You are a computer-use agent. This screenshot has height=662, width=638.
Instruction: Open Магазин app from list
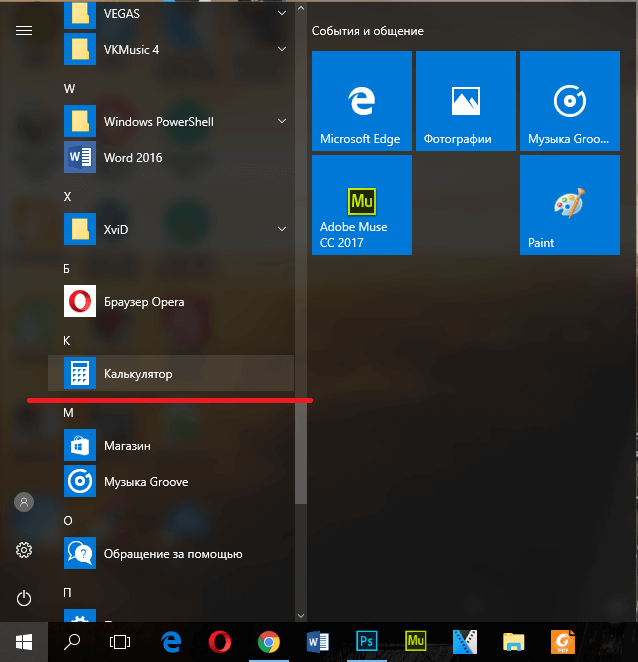(x=171, y=445)
